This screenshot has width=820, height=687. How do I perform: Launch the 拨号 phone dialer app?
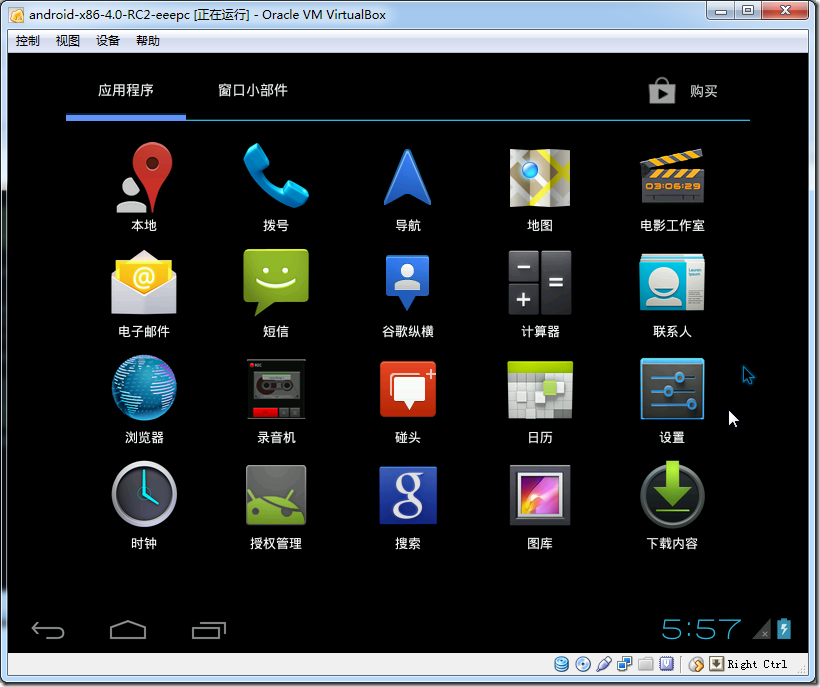tap(276, 187)
